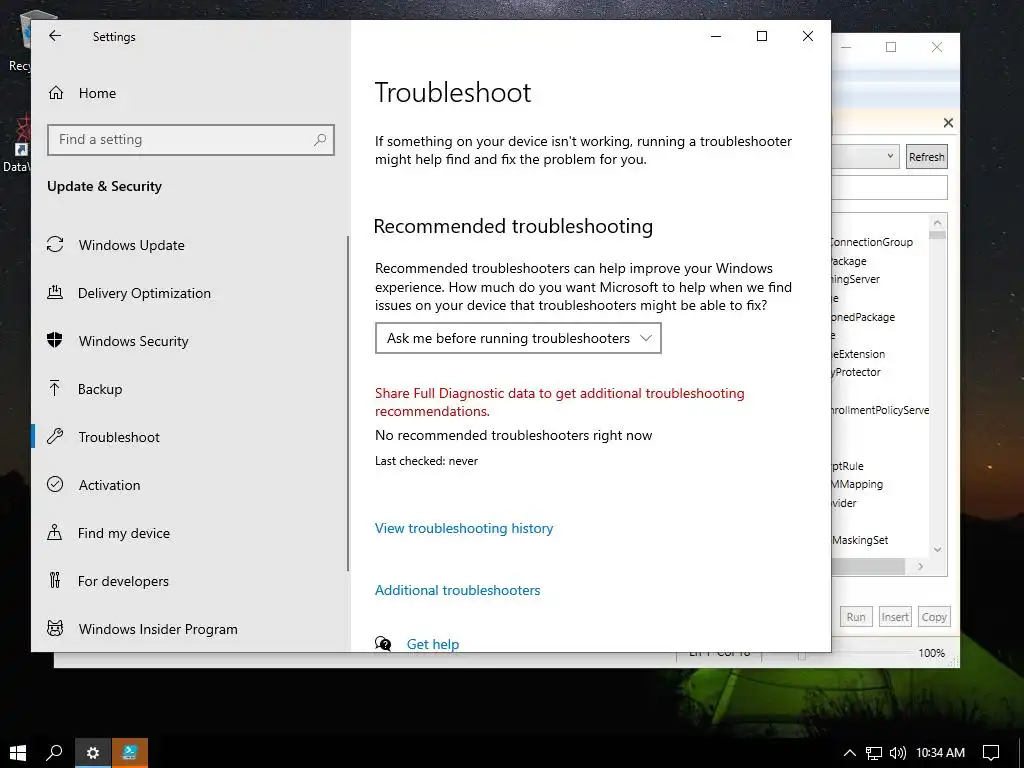Screen dimensions: 1024x768
Task: Show hidden tray icons chevron
Action: (x=850, y=753)
